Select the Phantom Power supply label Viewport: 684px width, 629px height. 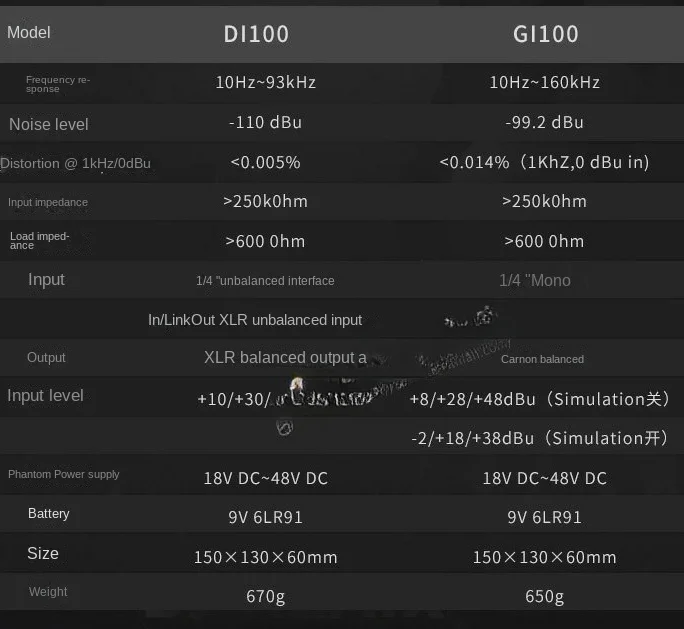tap(63, 474)
